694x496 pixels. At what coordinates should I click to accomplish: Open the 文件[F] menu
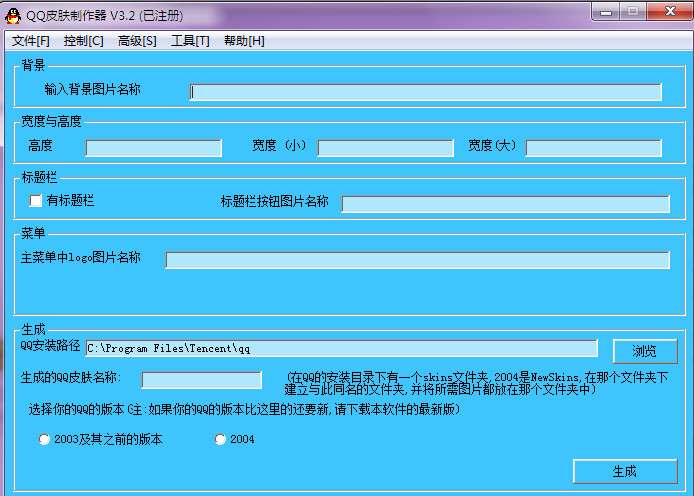pos(30,41)
